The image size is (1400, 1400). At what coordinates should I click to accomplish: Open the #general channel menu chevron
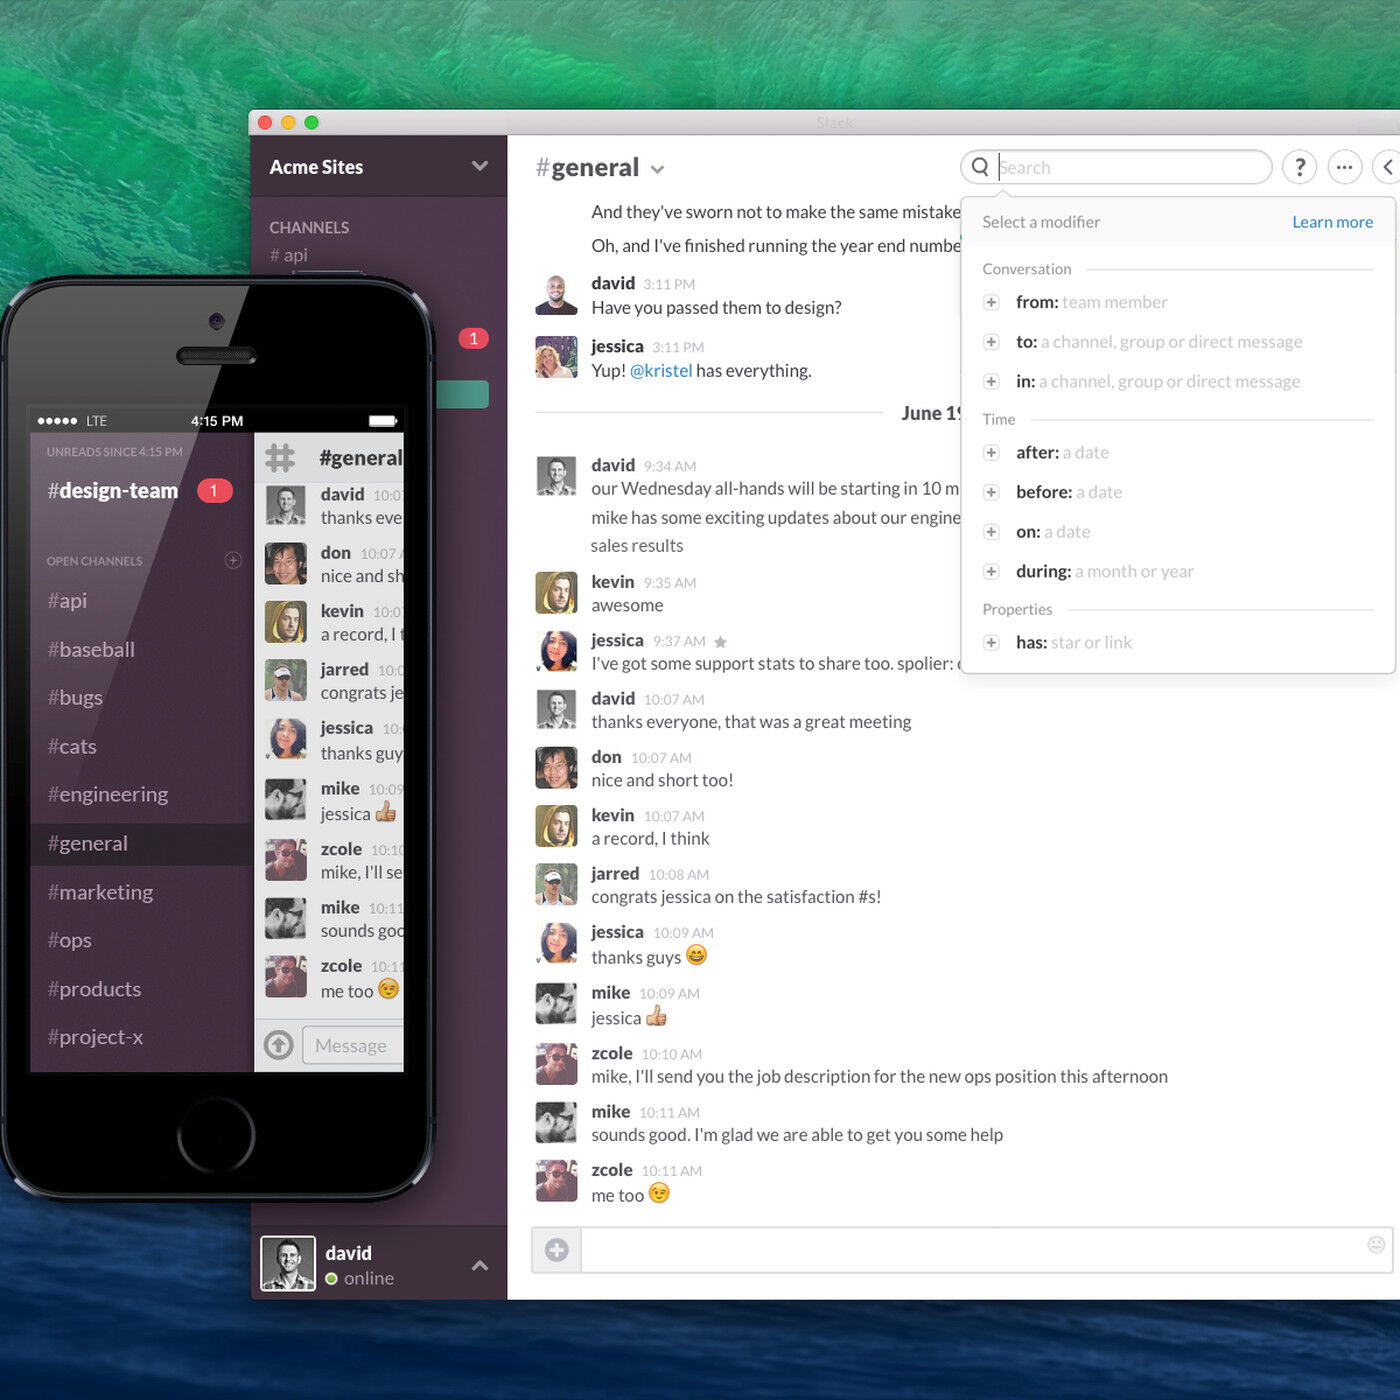point(658,169)
